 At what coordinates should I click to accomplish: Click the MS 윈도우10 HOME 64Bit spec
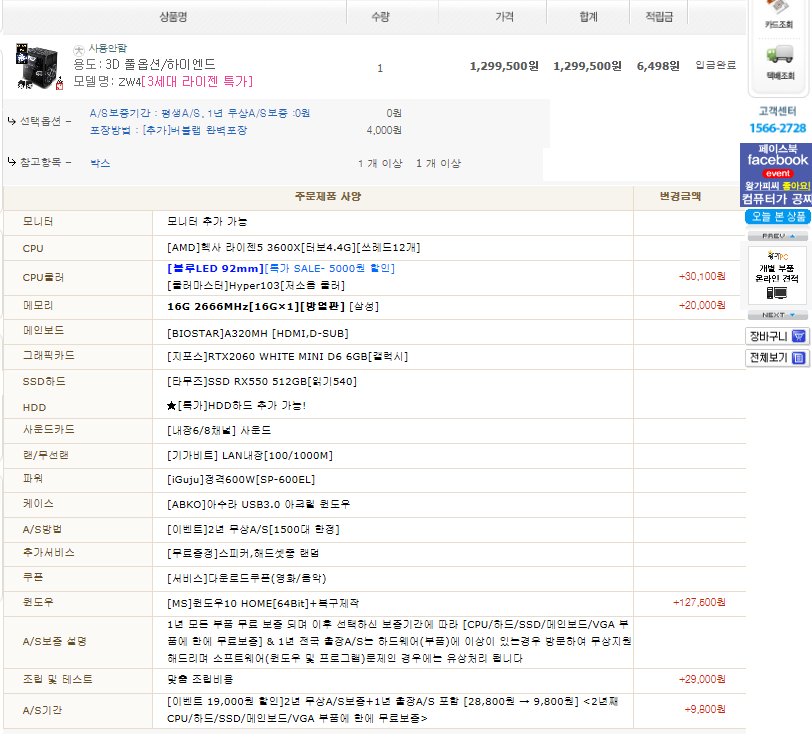coord(263,603)
